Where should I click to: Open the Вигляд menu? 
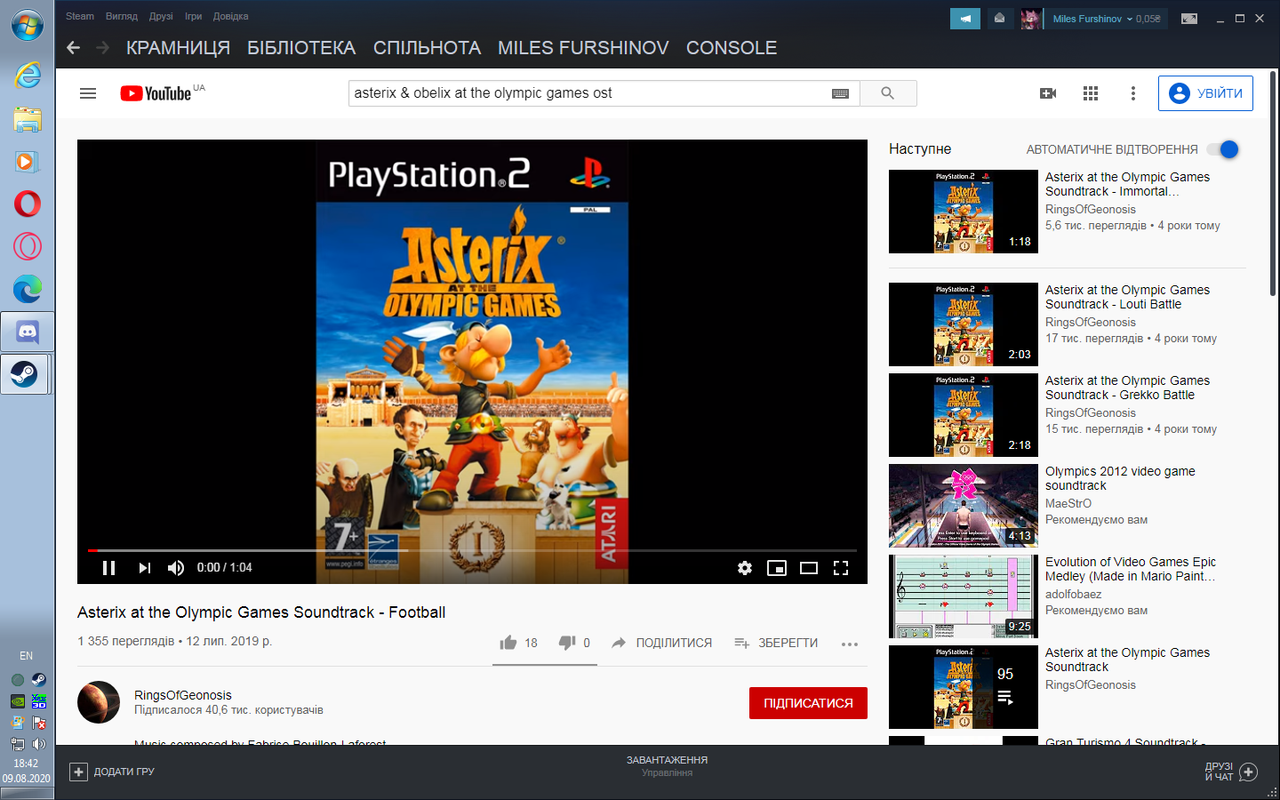[x=122, y=16]
